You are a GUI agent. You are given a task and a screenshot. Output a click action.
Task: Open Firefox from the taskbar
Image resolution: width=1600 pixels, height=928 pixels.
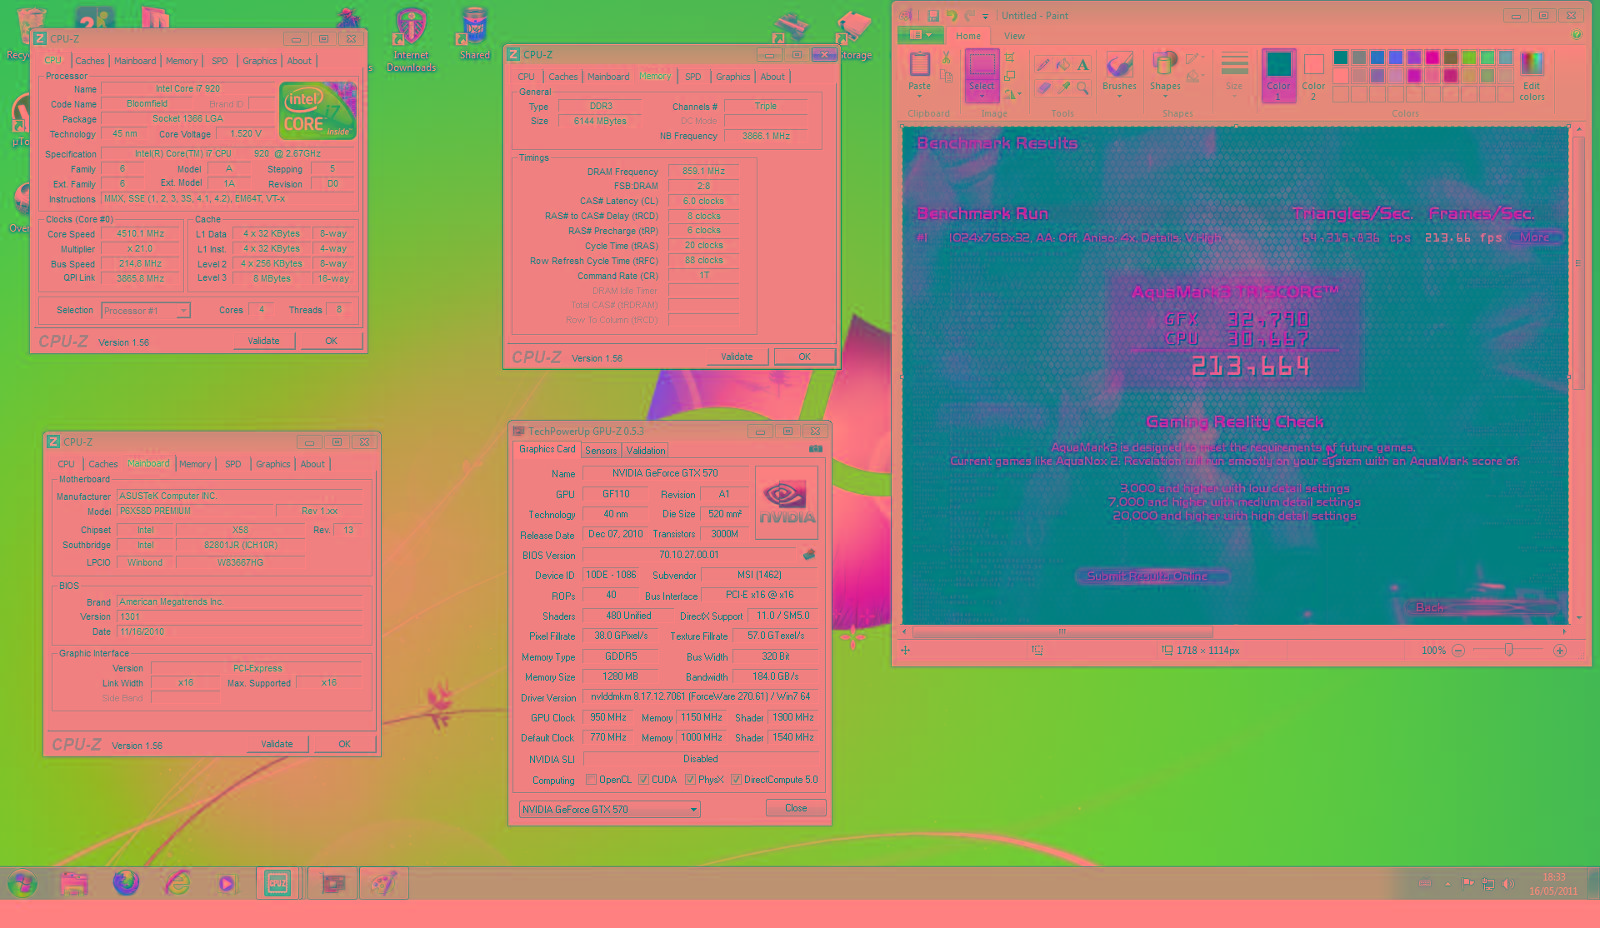coord(126,883)
